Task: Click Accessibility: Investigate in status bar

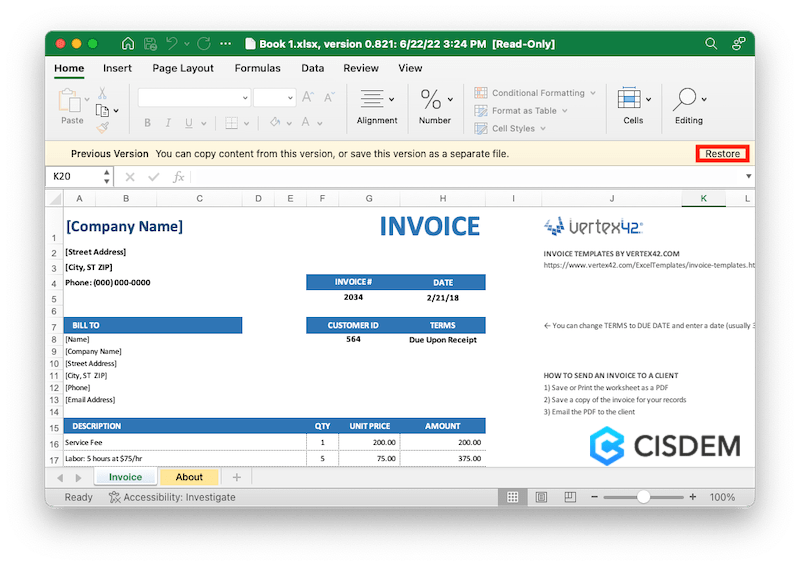Action: pyautogui.click(x=172, y=497)
